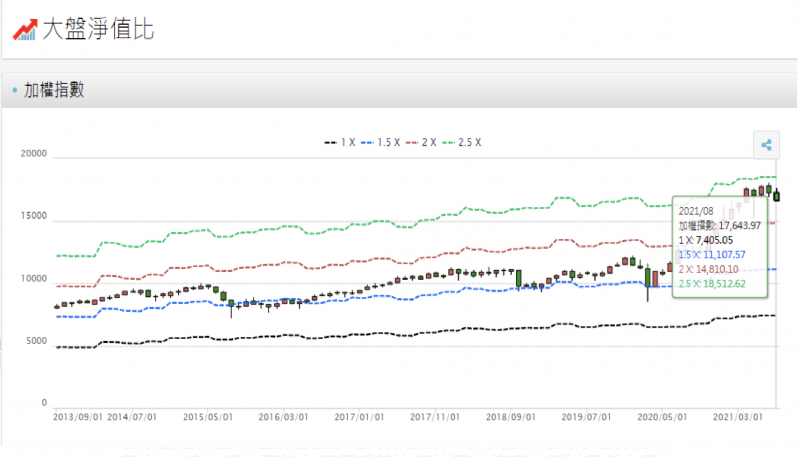Screen dimensions: 800x457
Task: Click the 15000 y-axis label
Action: 34,216
